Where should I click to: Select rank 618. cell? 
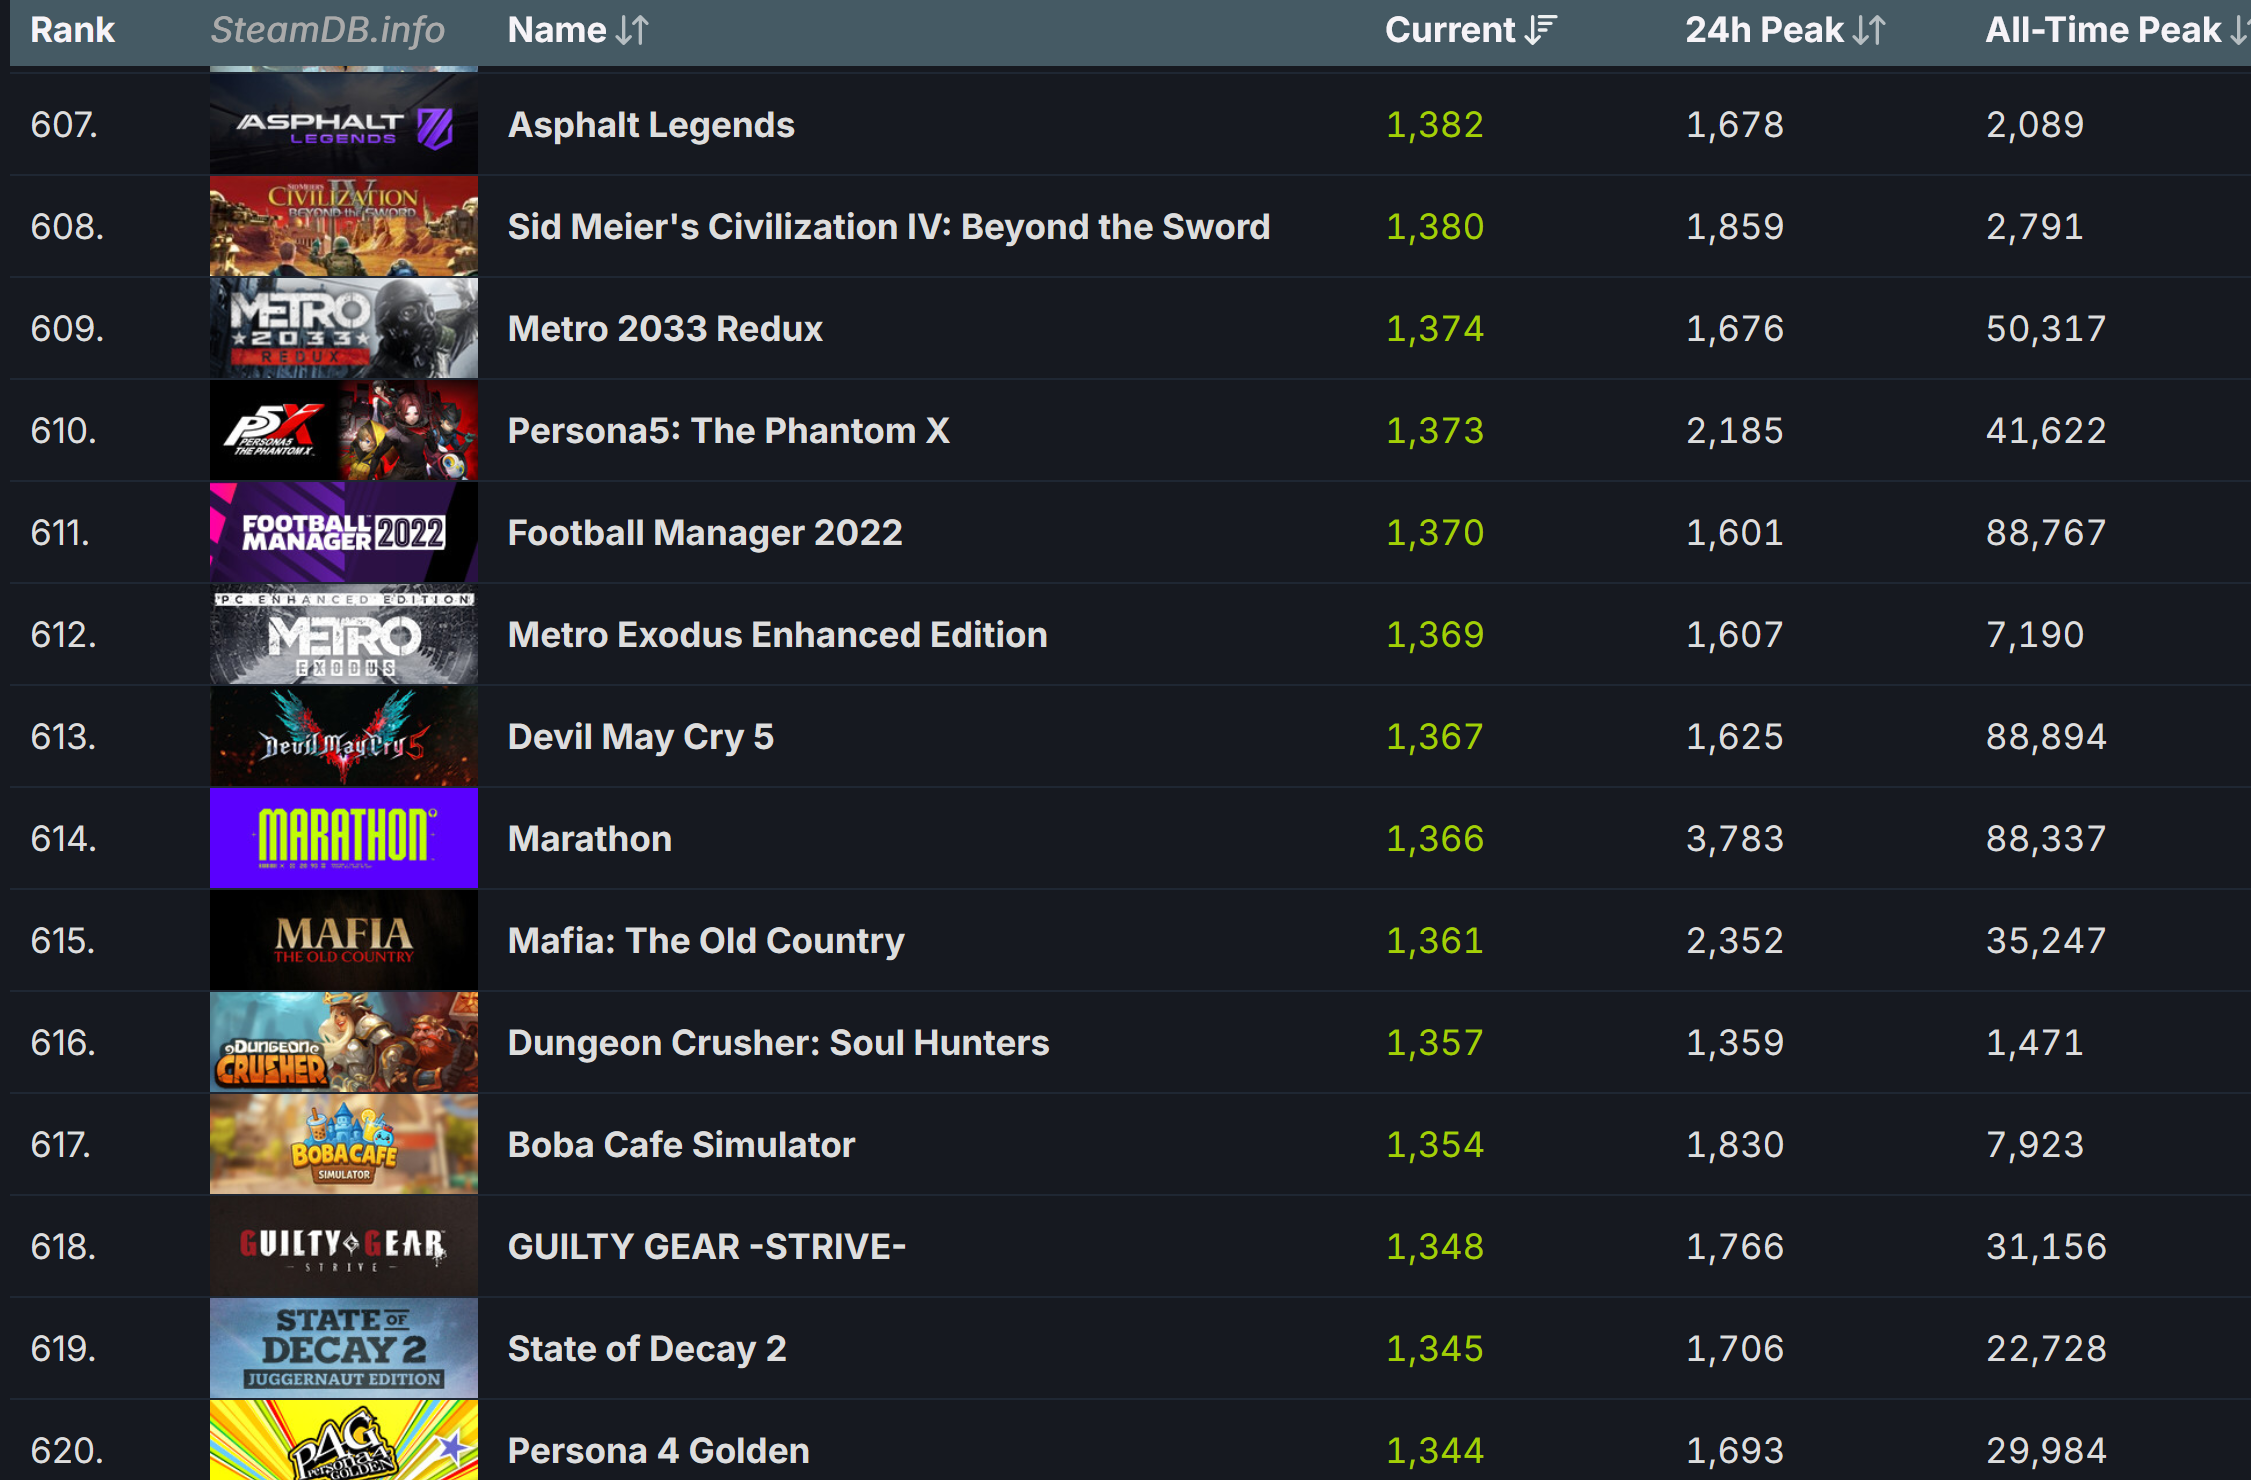[64, 1247]
